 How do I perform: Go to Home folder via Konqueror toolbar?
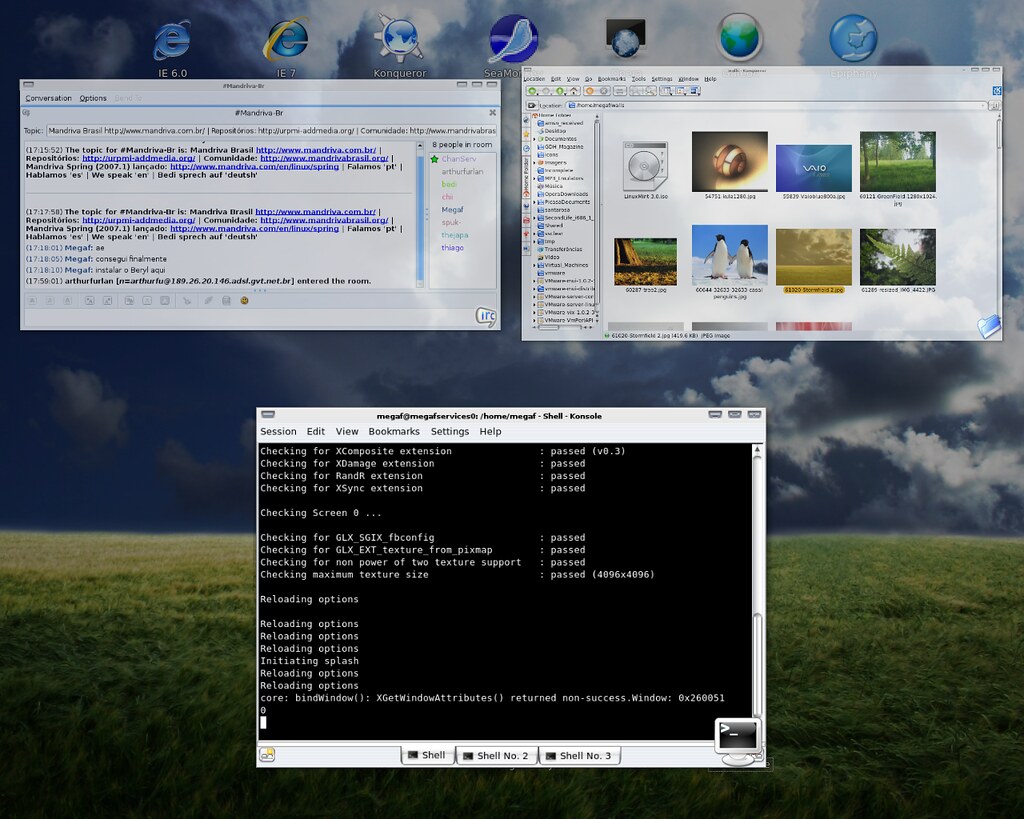pos(573,91)
